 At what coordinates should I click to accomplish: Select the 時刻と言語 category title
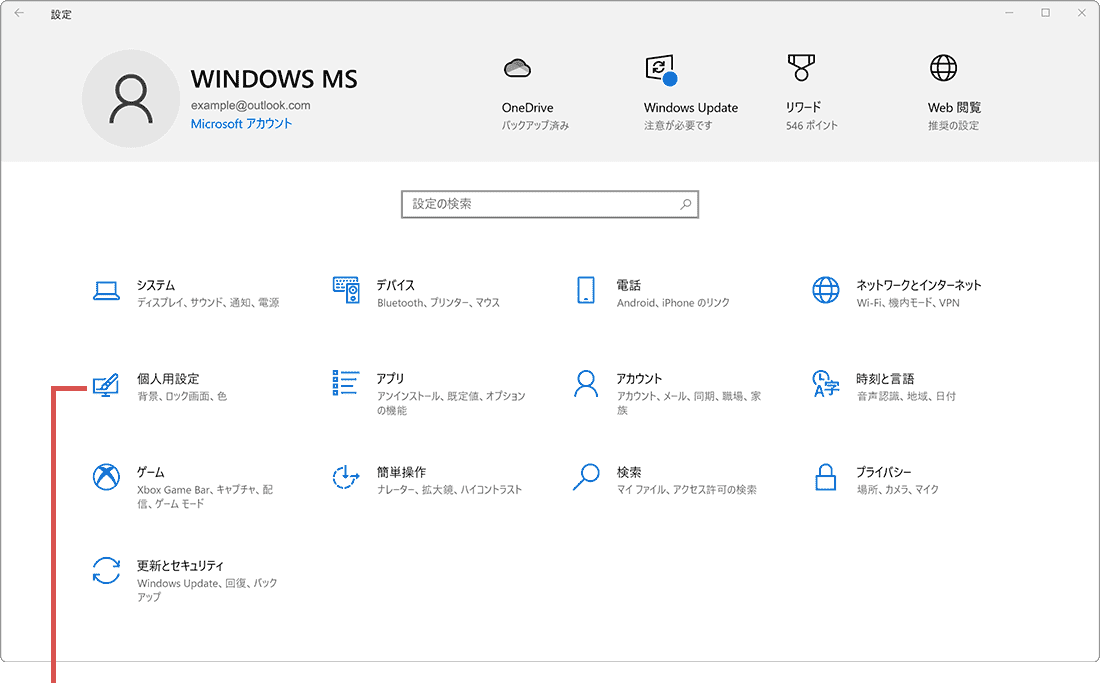(x=885, y=379)
